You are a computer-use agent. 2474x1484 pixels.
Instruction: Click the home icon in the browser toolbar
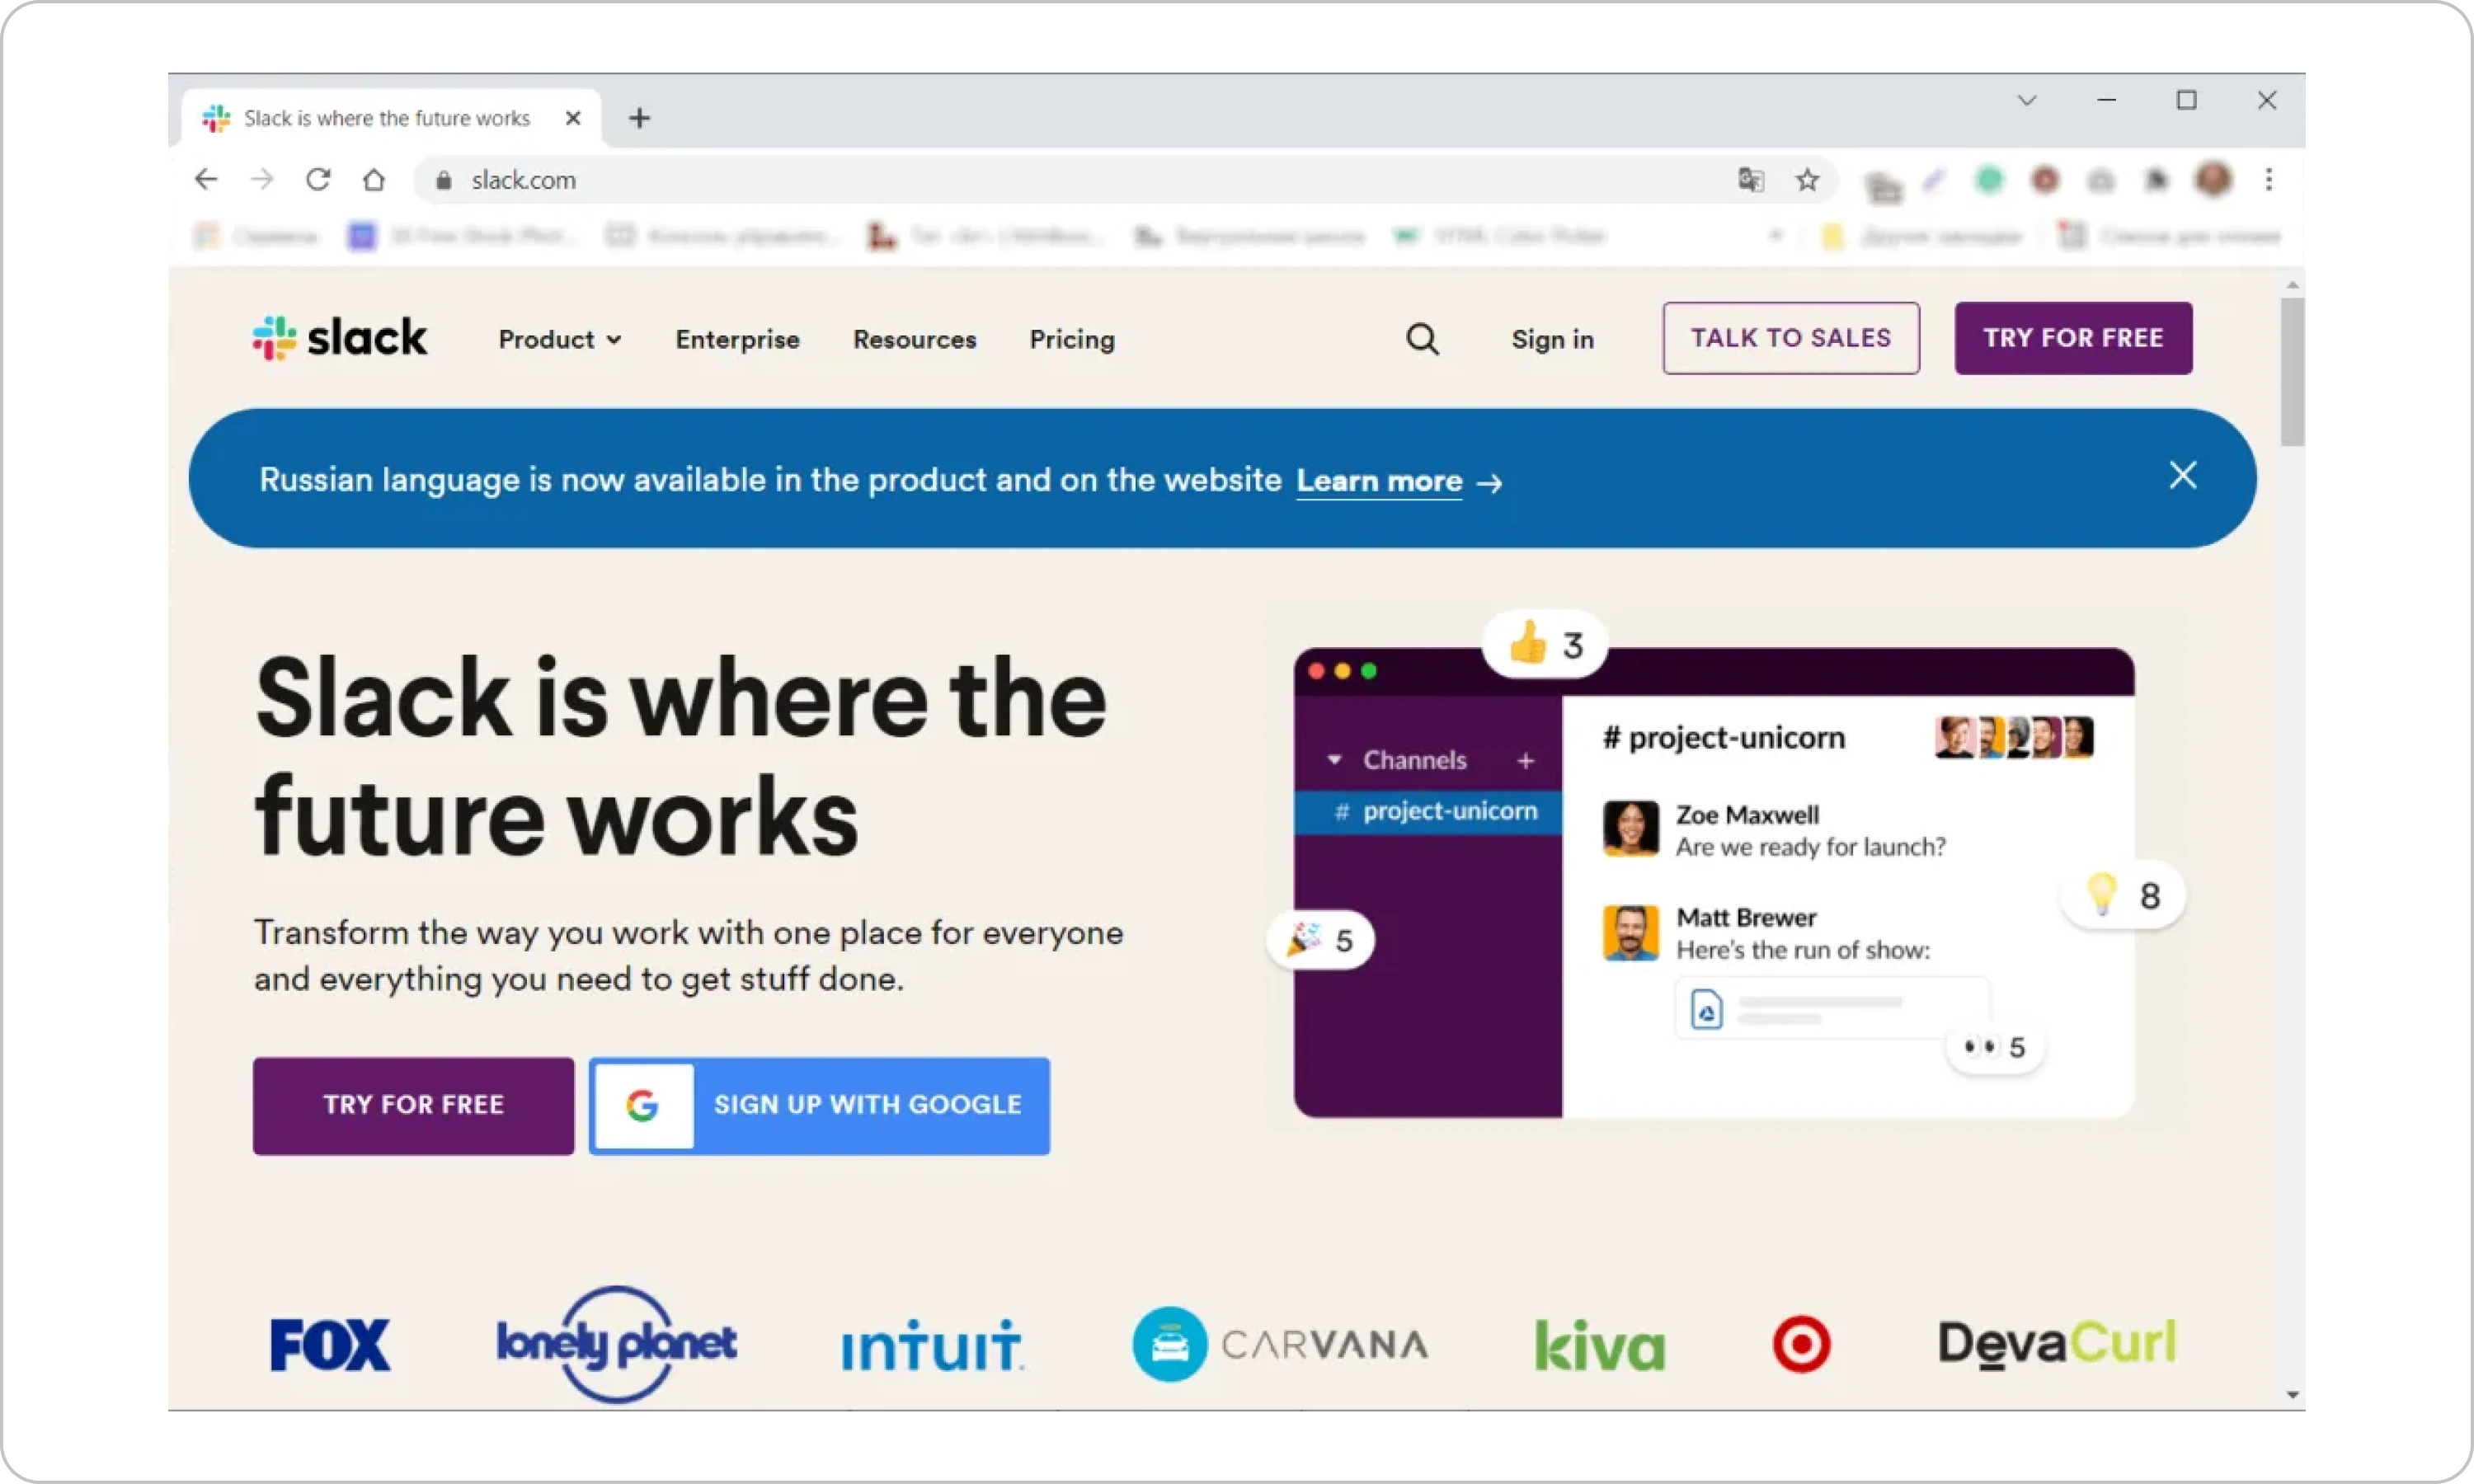[x=374, y=179]
